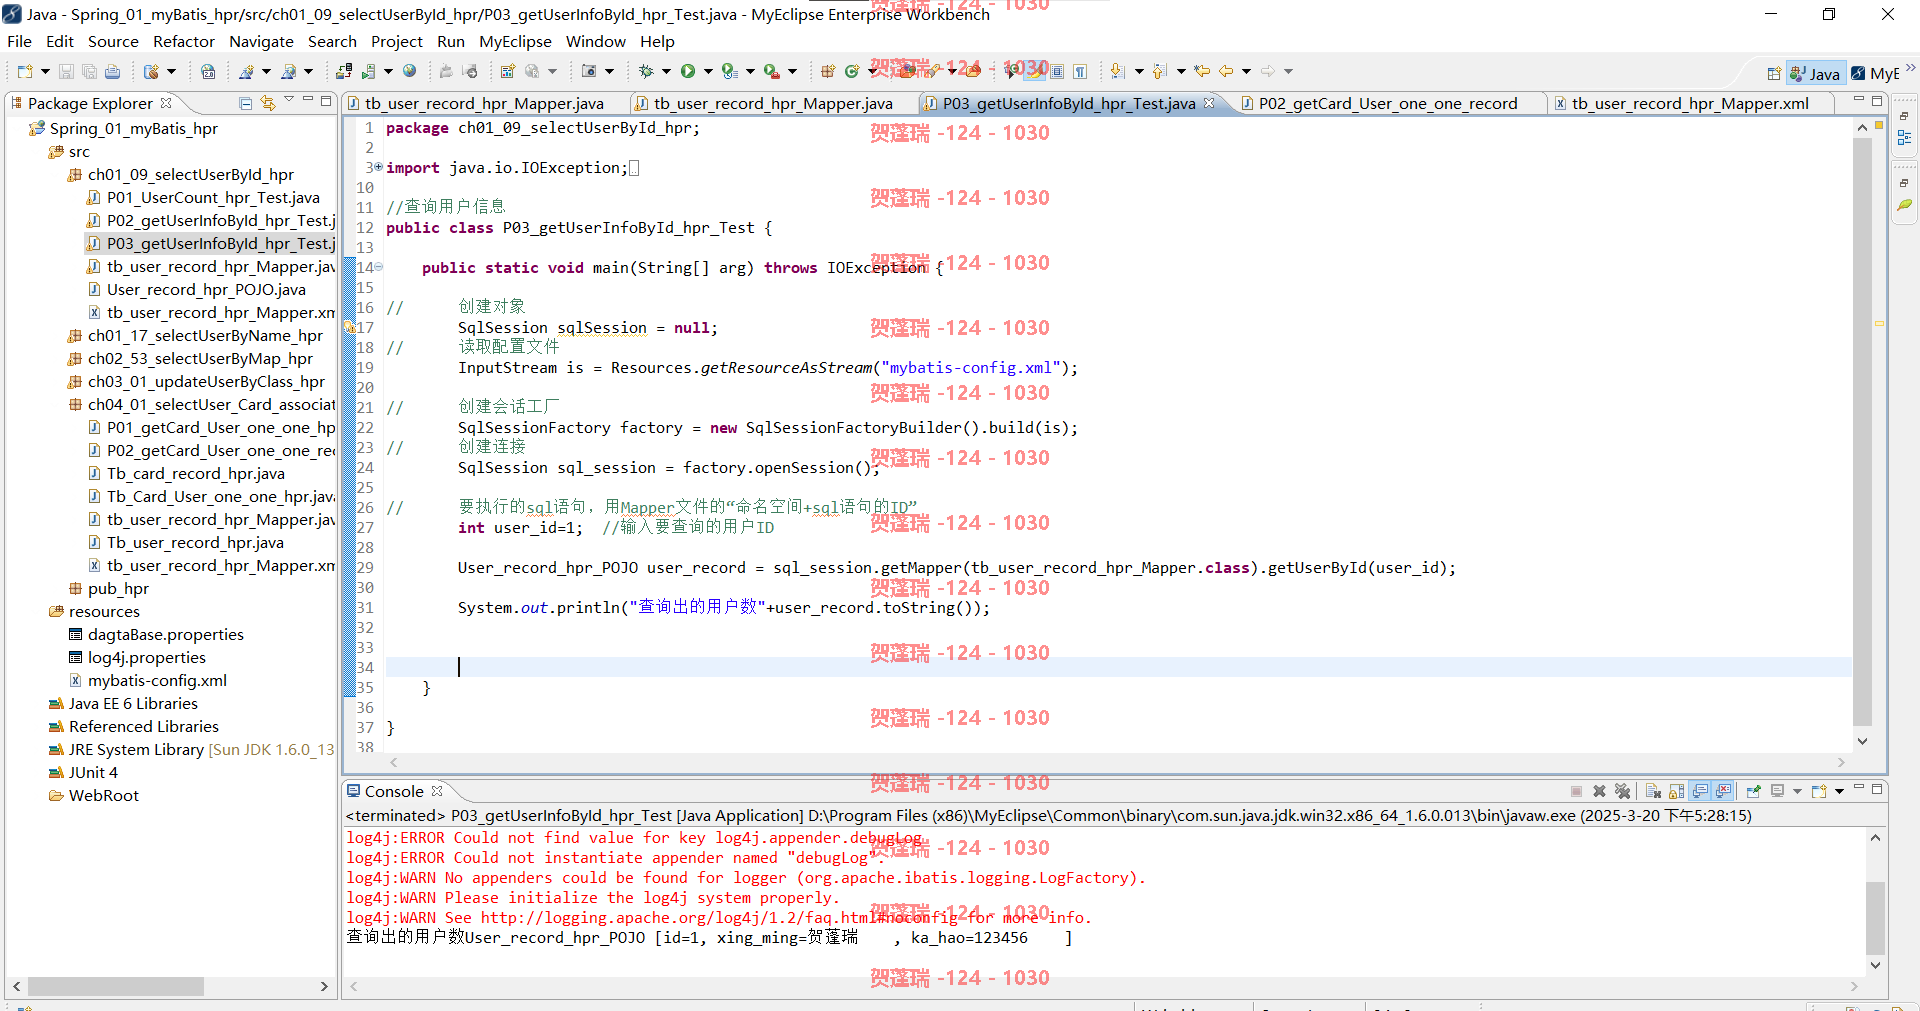Click the Open Console icon
The width and height of the screenshot is (1920, 1011).
pyautogui.click(x=1819, y=791)
